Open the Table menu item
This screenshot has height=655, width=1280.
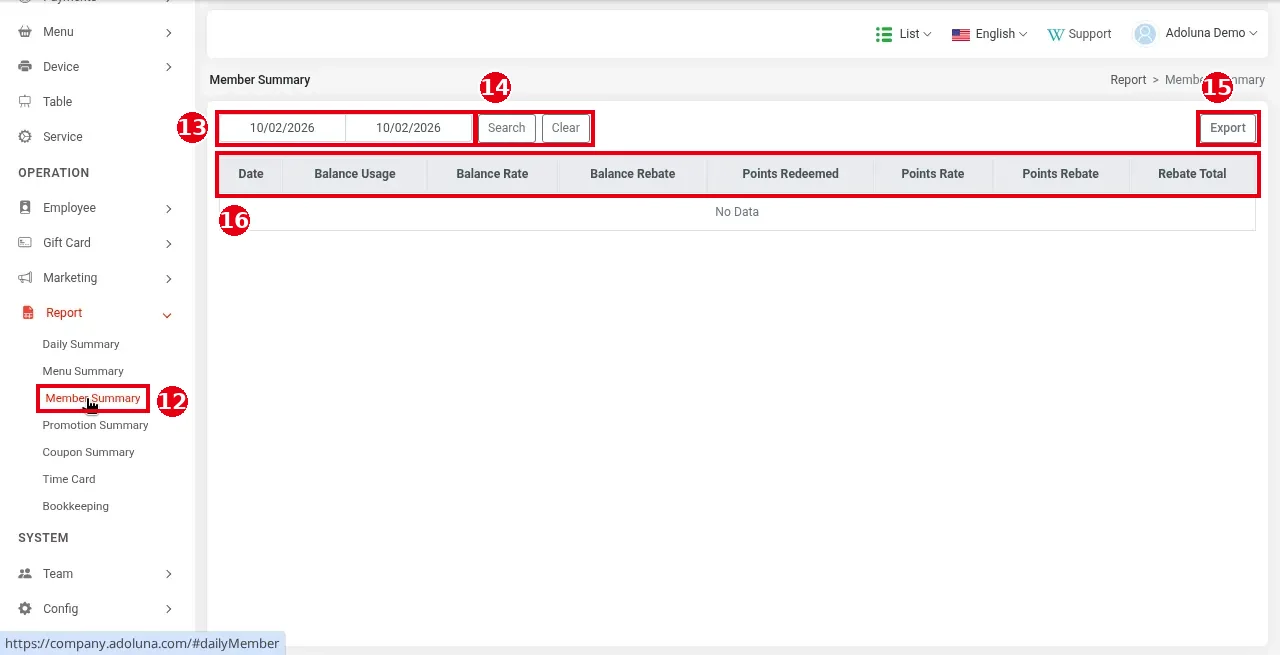tap(57, 102)
